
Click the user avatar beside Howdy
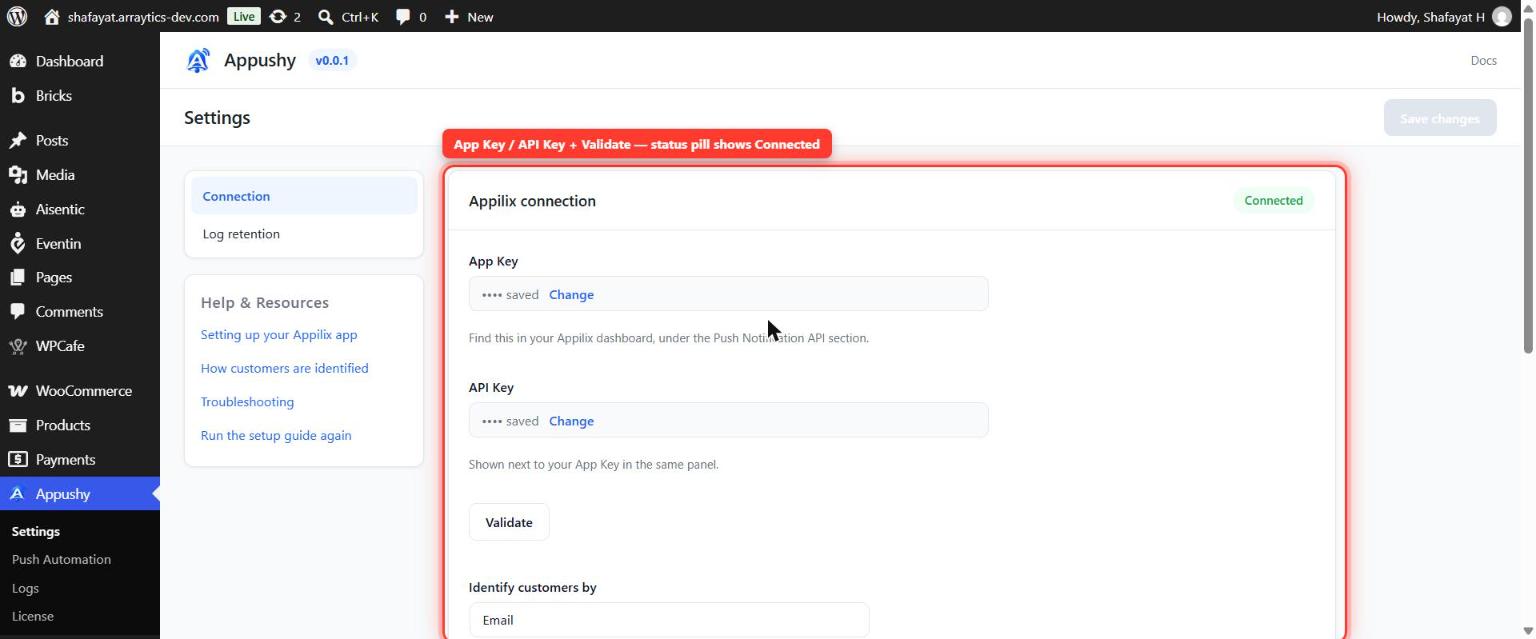pyautogui.click(x=1501, y=16)
